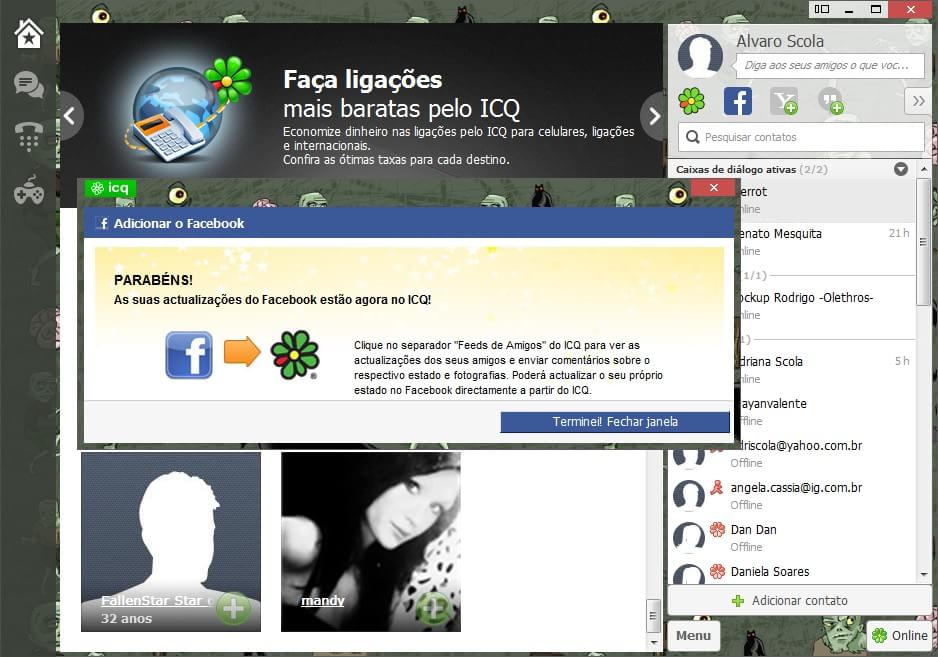
Task: Expand more networks double-chevron button
Action: pyautogui.click(x=918, y=101)
